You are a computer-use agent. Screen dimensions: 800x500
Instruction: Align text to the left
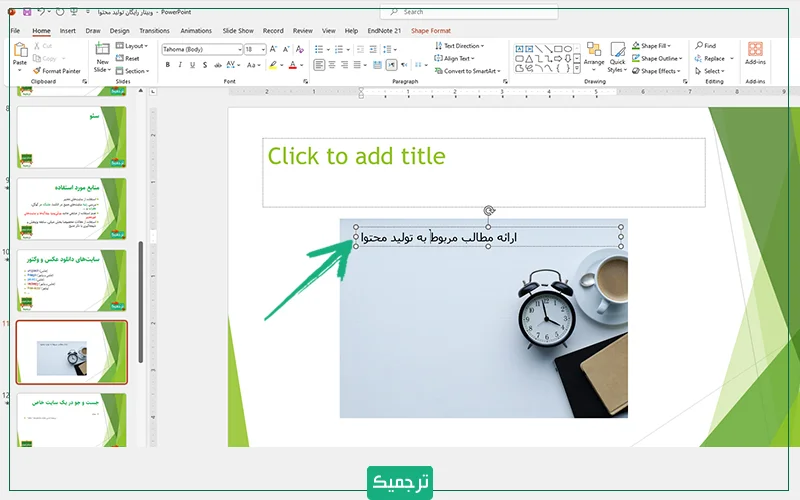[x=319, y=65]
